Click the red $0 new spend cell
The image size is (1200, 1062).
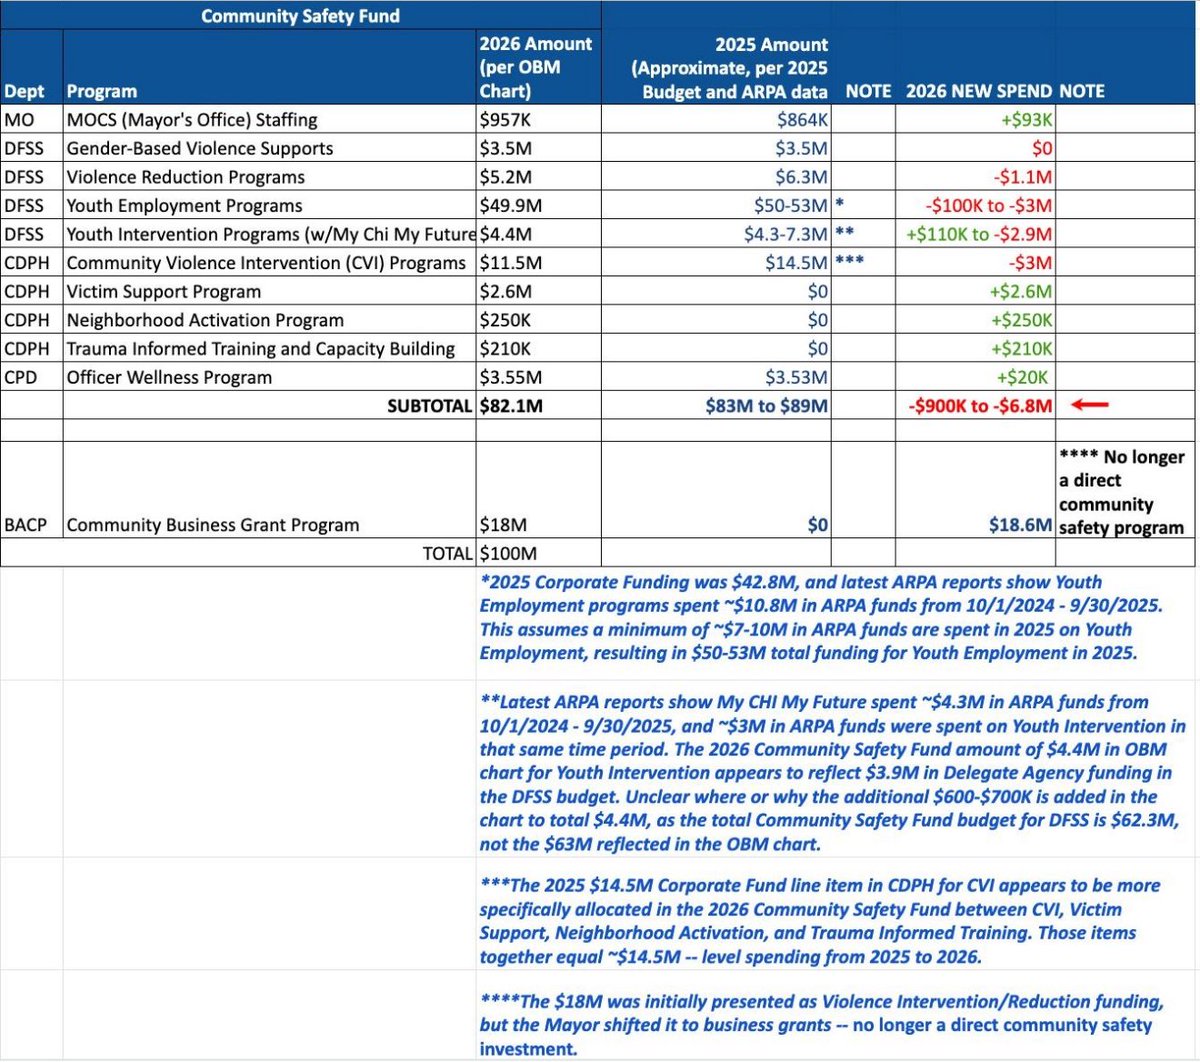[975, 148]
